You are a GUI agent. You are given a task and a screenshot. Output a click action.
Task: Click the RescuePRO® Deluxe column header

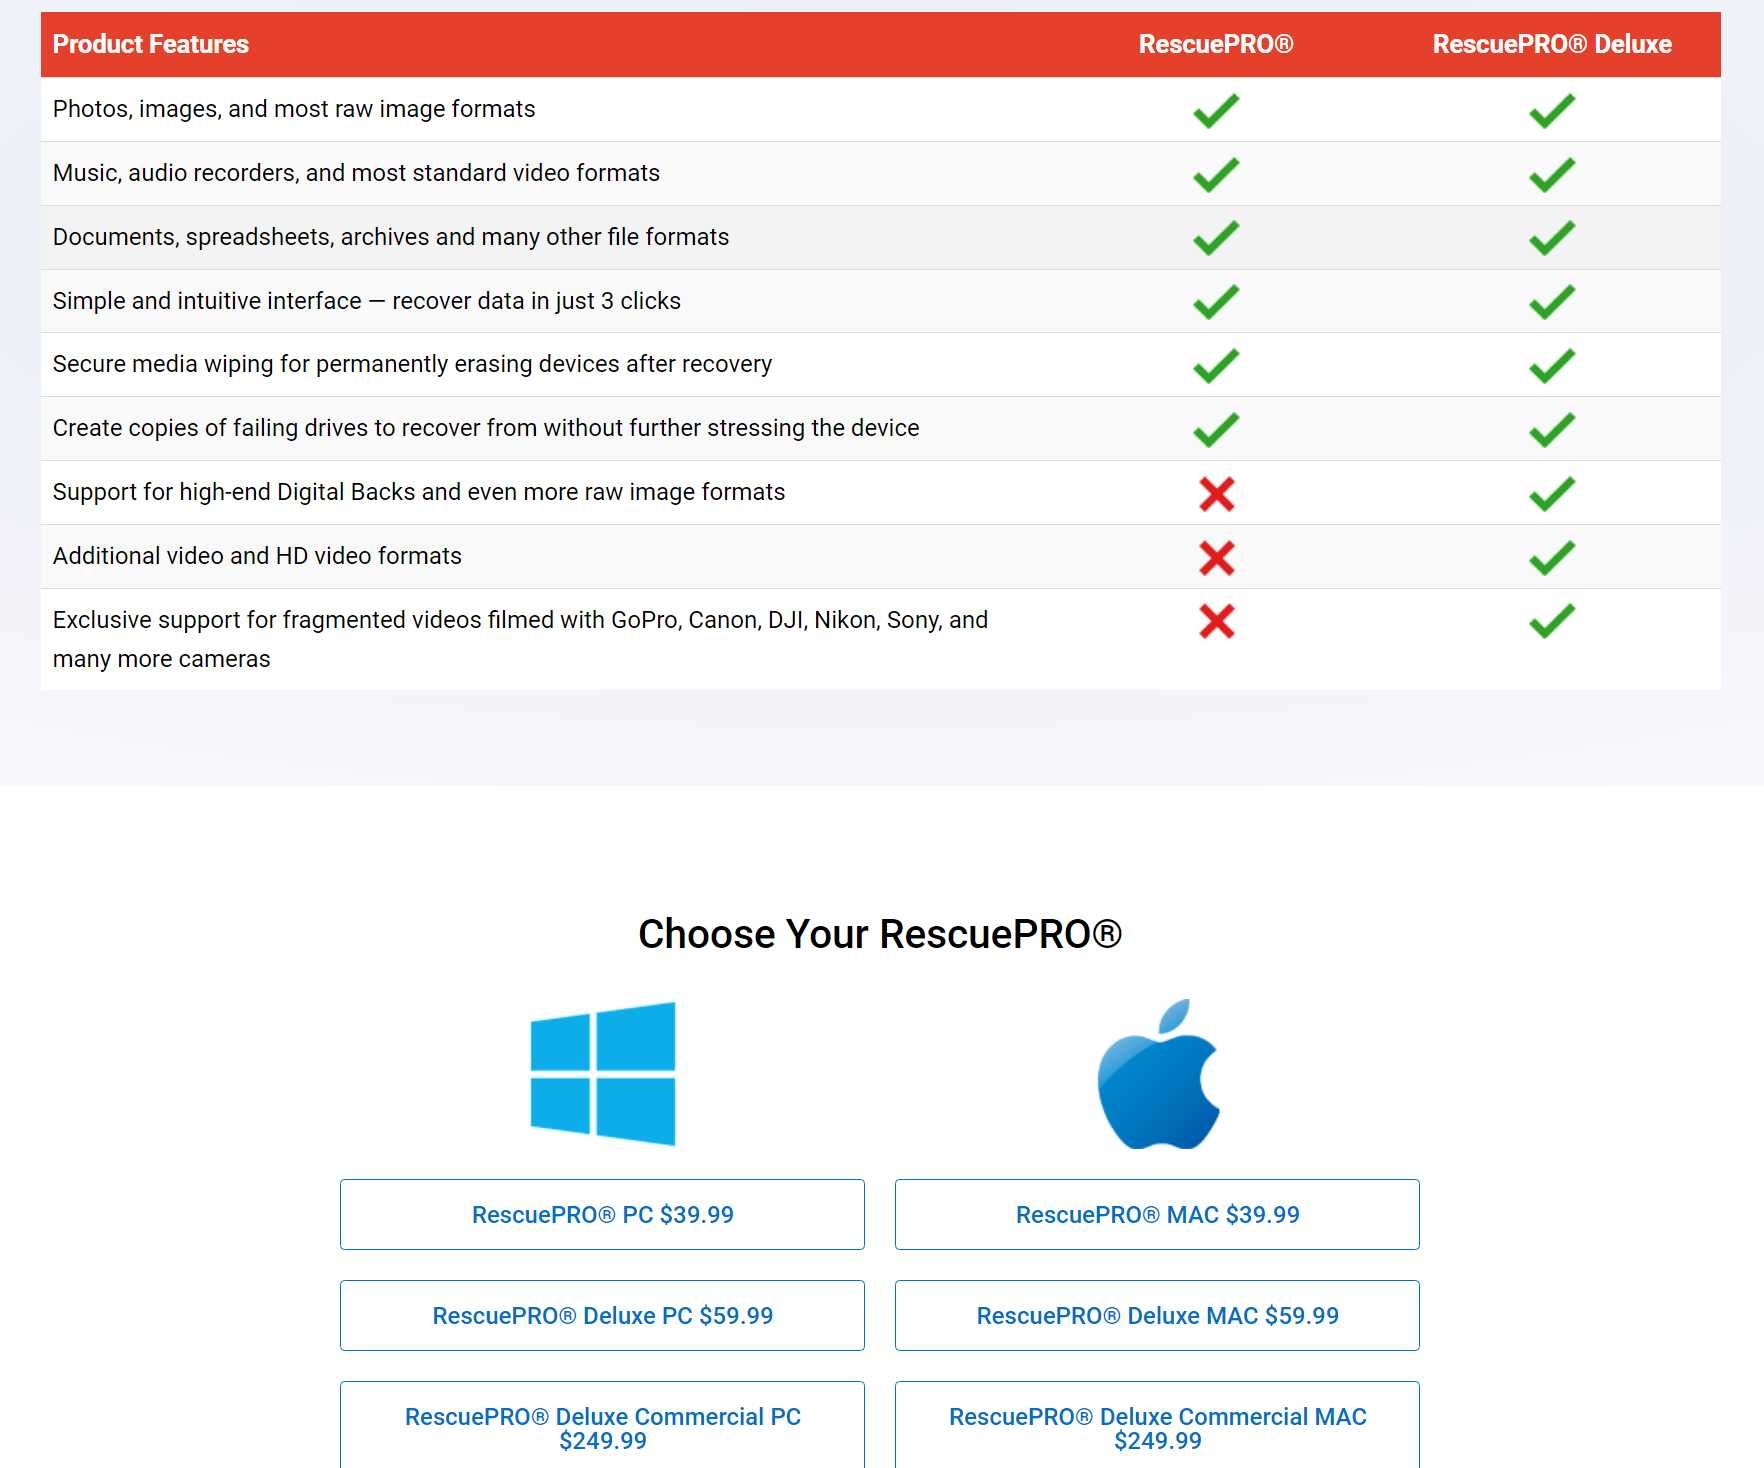point(1552,44)
